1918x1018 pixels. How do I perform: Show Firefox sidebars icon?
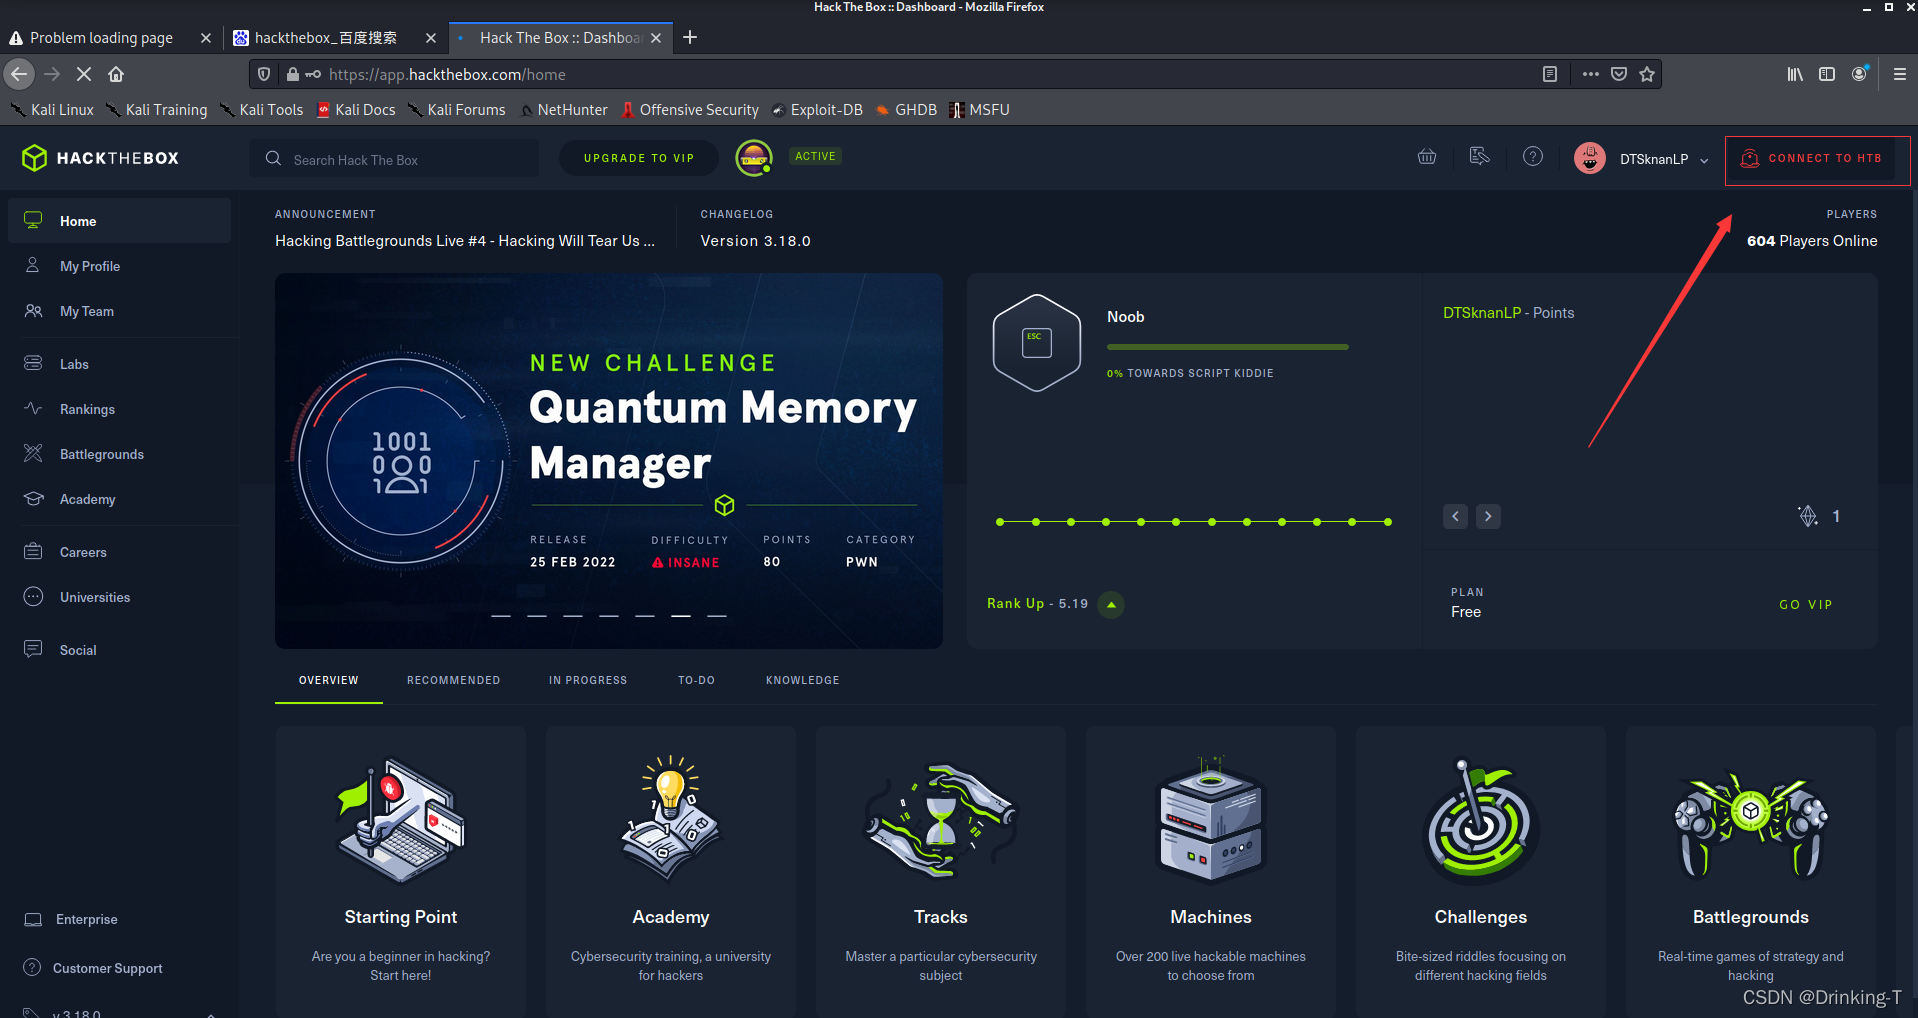pos(1827,74)
